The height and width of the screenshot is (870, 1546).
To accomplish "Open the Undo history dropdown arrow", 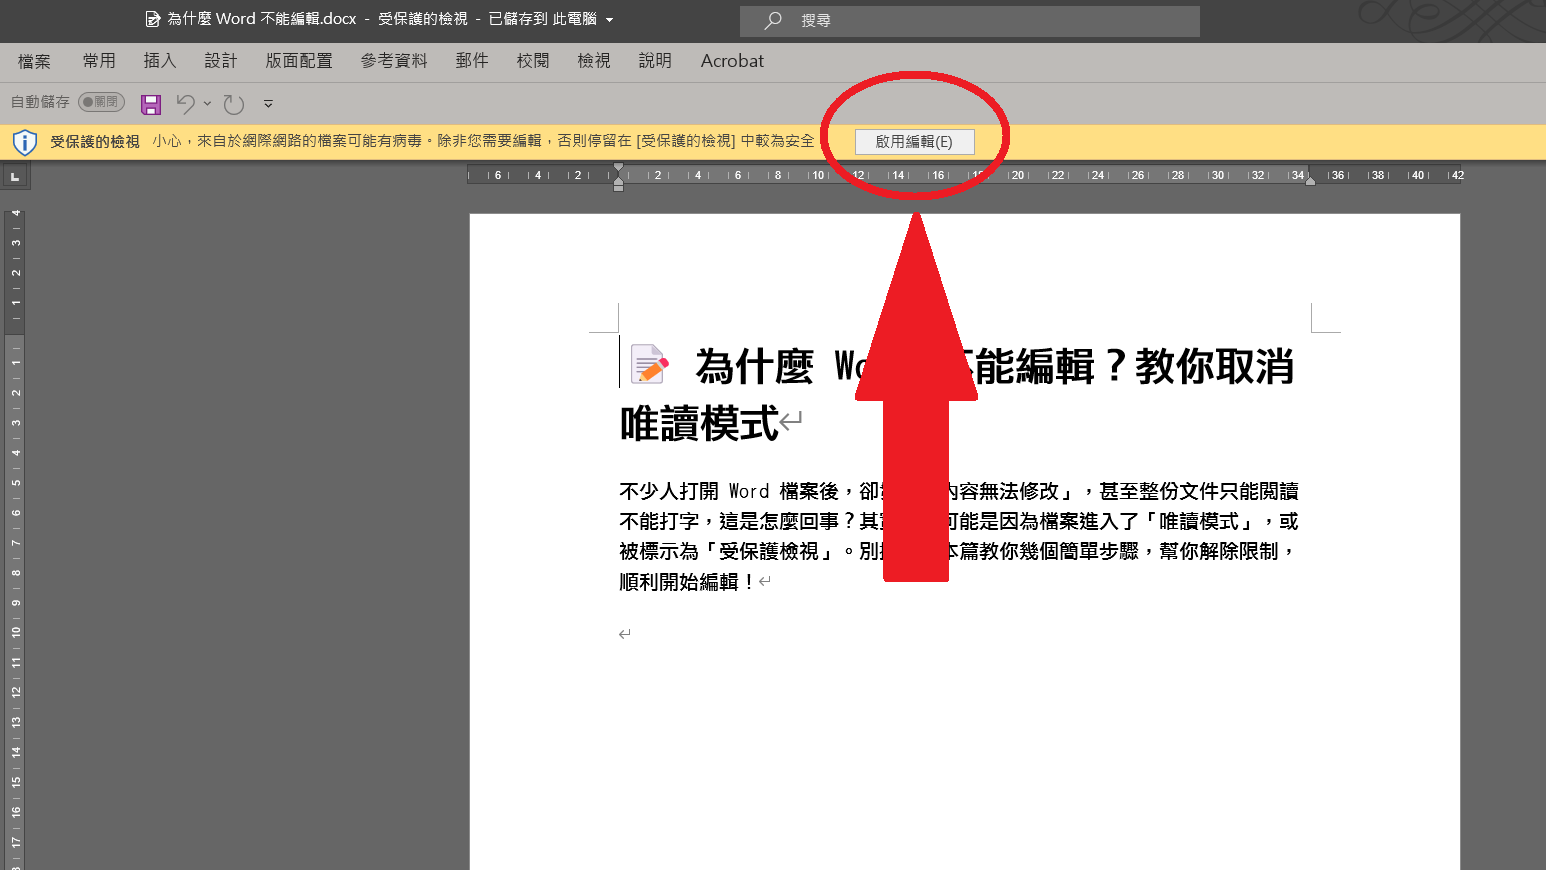I will pos(208,103).
